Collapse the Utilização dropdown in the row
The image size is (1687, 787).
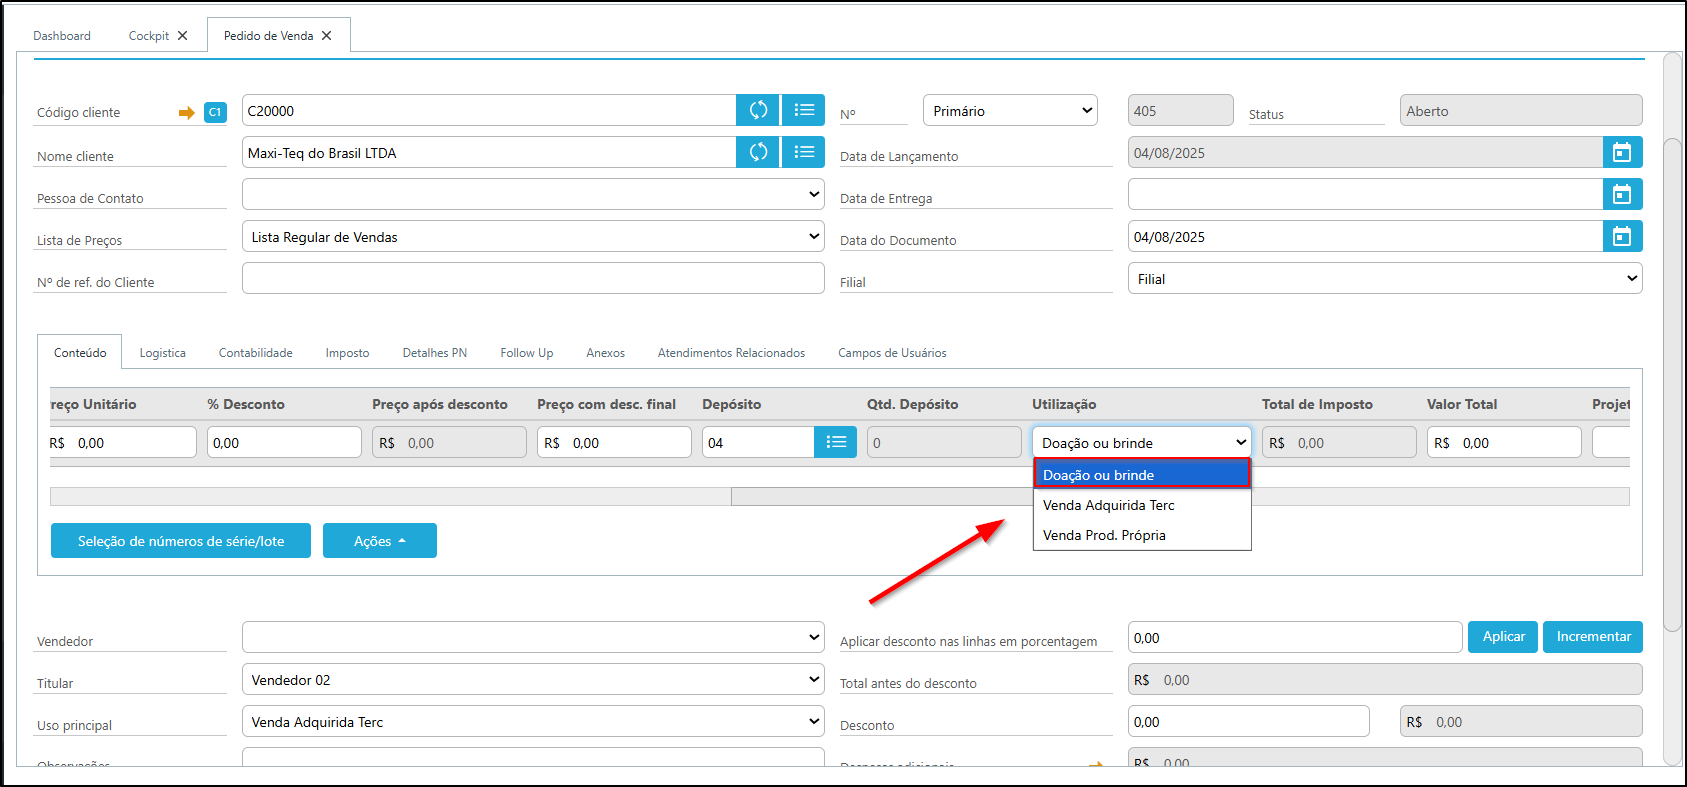pyautogui.click(x=1141, y=442)
